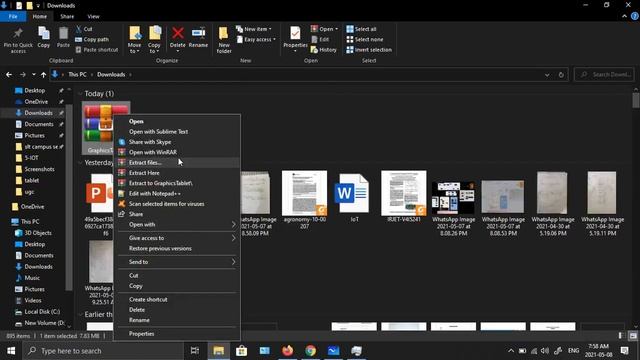This screenshot has width=640, height=360.
Task: Select 3D Objects in sidebar
Action: [x=38, y=233]
